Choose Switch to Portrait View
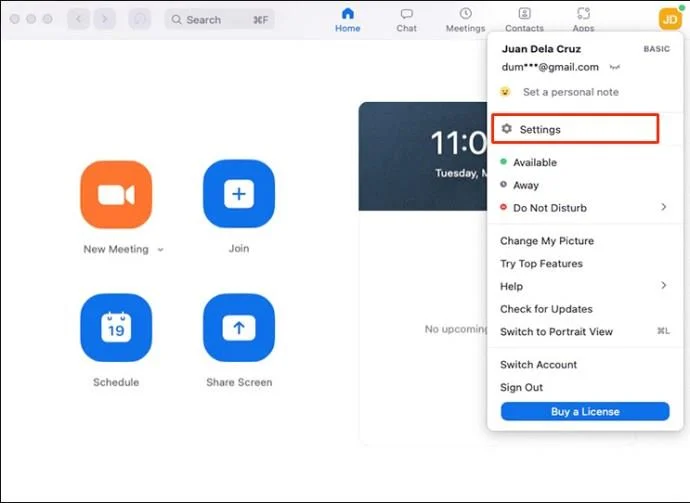 [556, 332]
